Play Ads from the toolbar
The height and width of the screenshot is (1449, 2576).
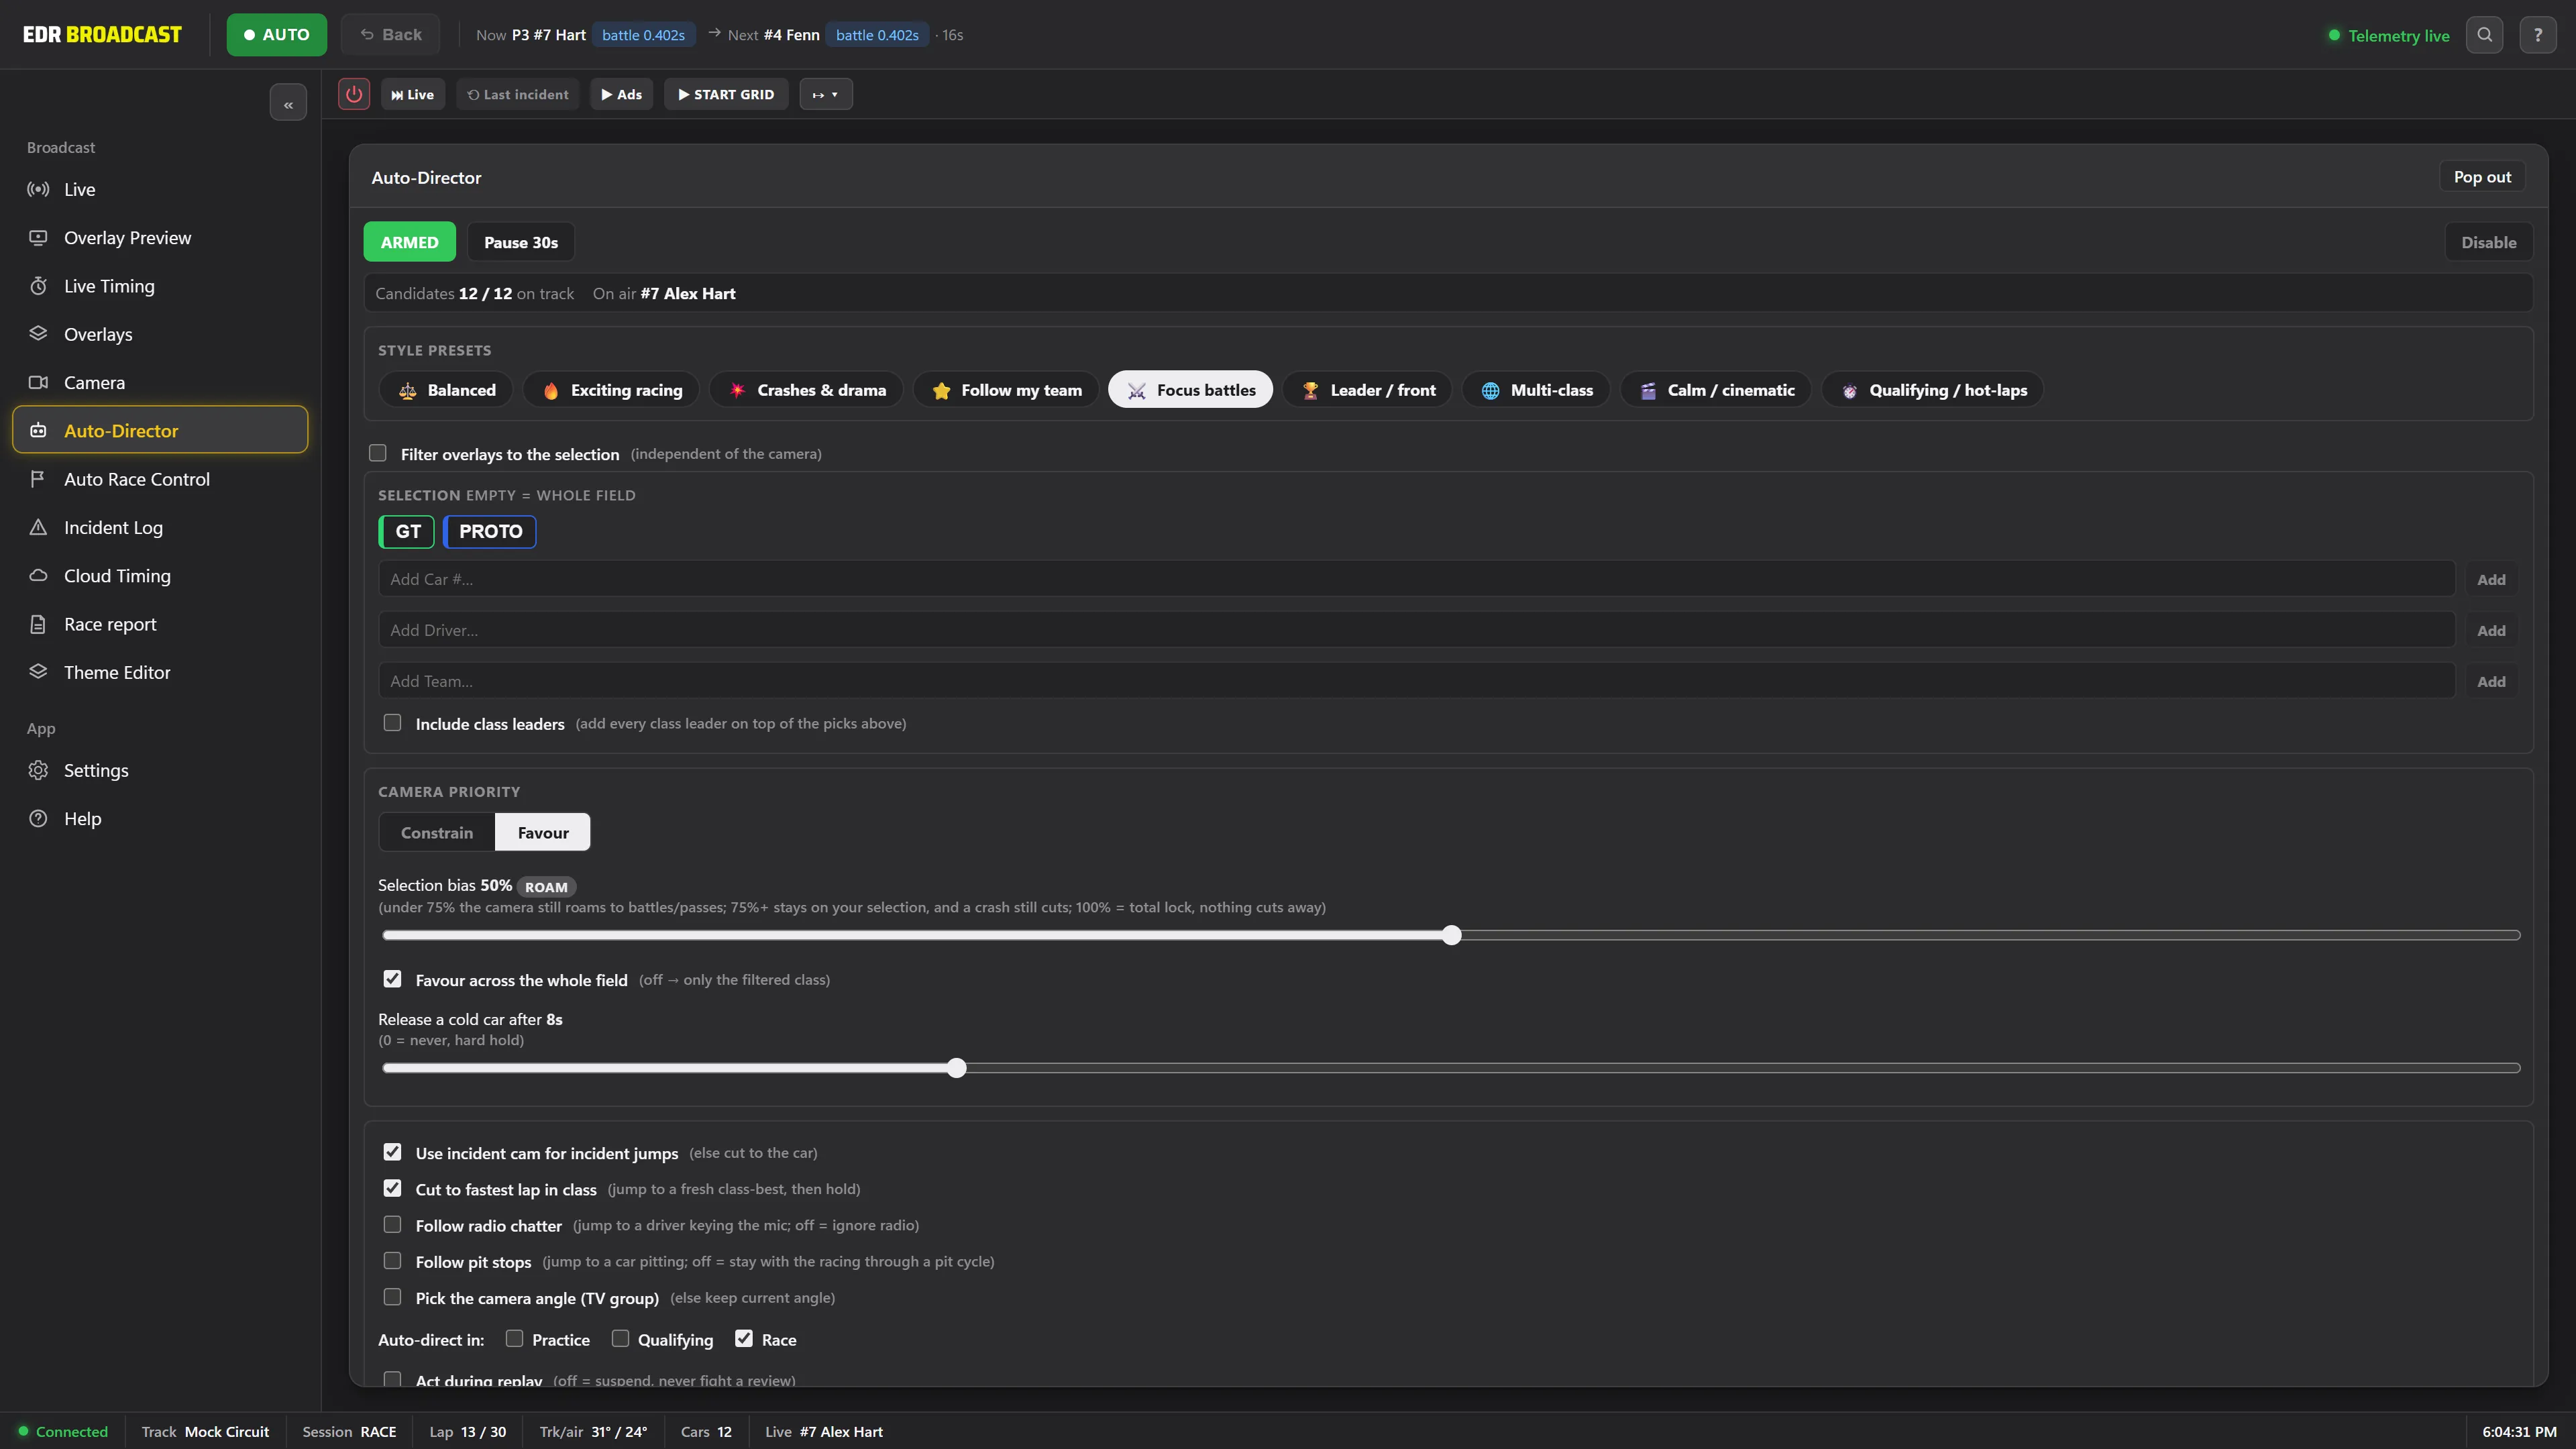tap(621, 94)
